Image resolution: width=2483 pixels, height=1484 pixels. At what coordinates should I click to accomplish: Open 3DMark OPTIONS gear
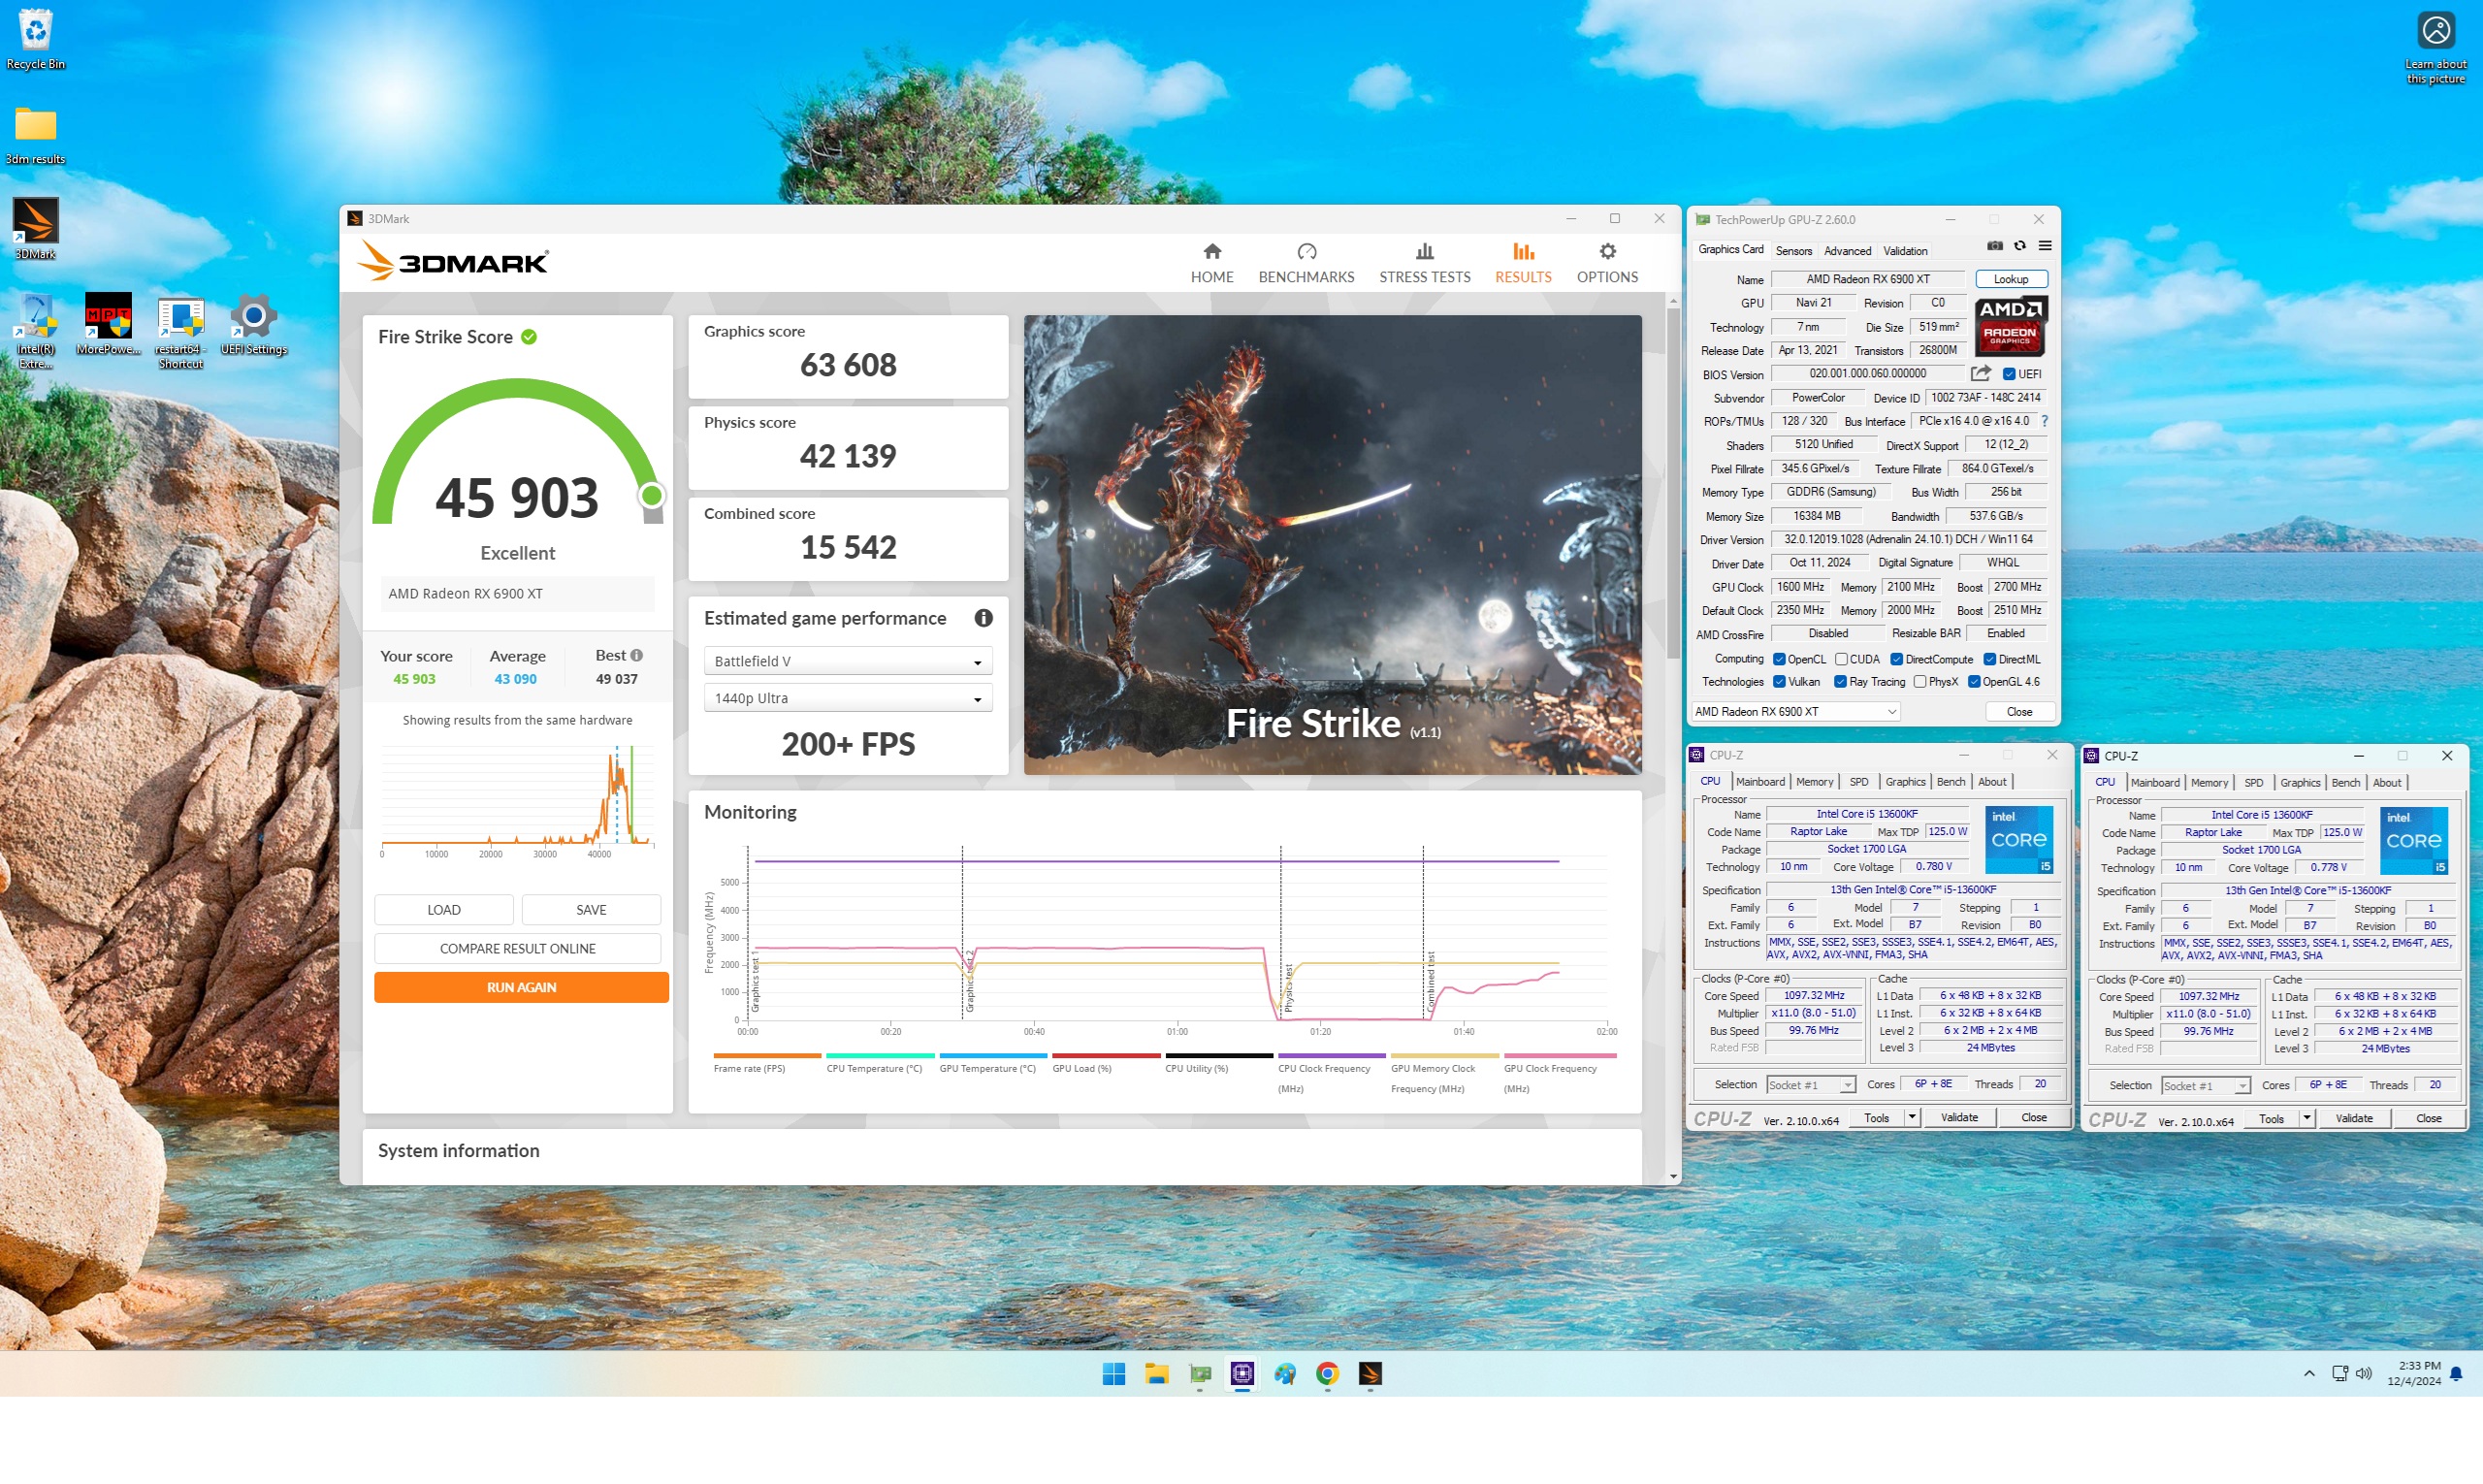coord(1606,263)
